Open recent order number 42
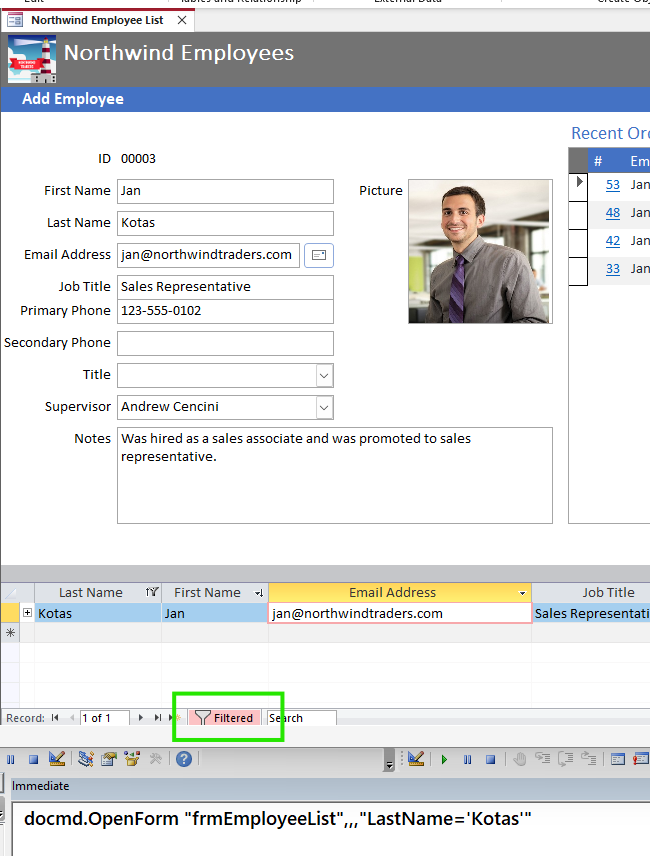This screenshot has height=856, width=650. 613,241
